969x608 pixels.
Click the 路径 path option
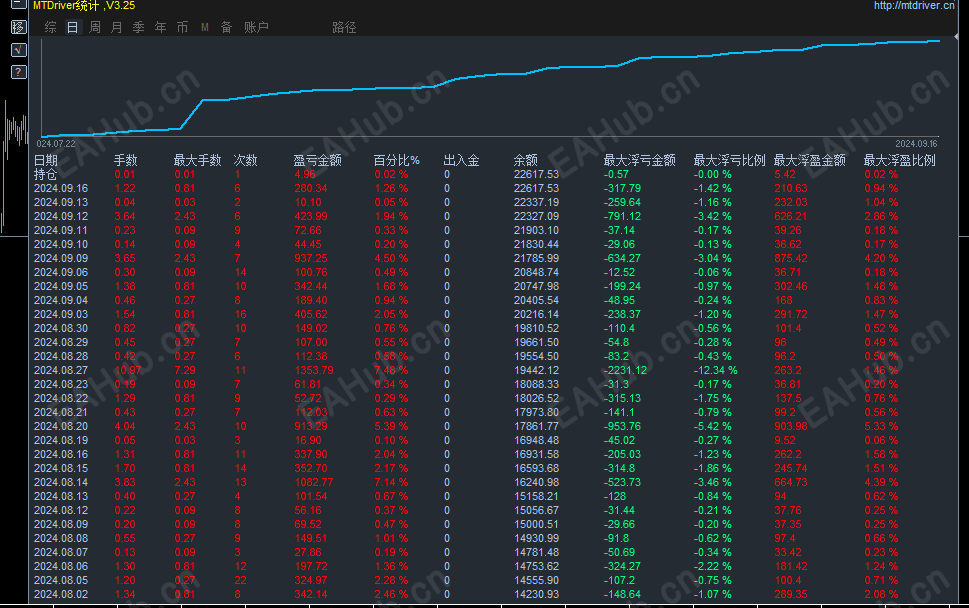(x=344, y=28)
